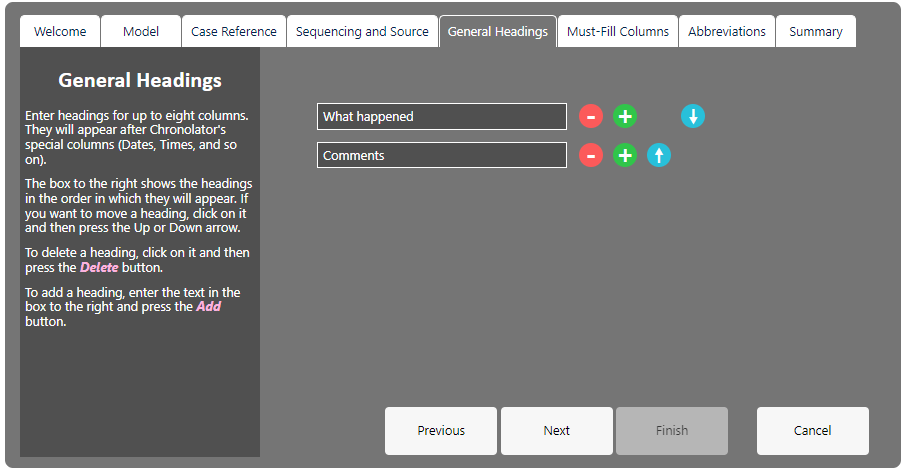Go to the Case Reference tab
The height and width of the screenshot is (472, 904).
point(234,31)
